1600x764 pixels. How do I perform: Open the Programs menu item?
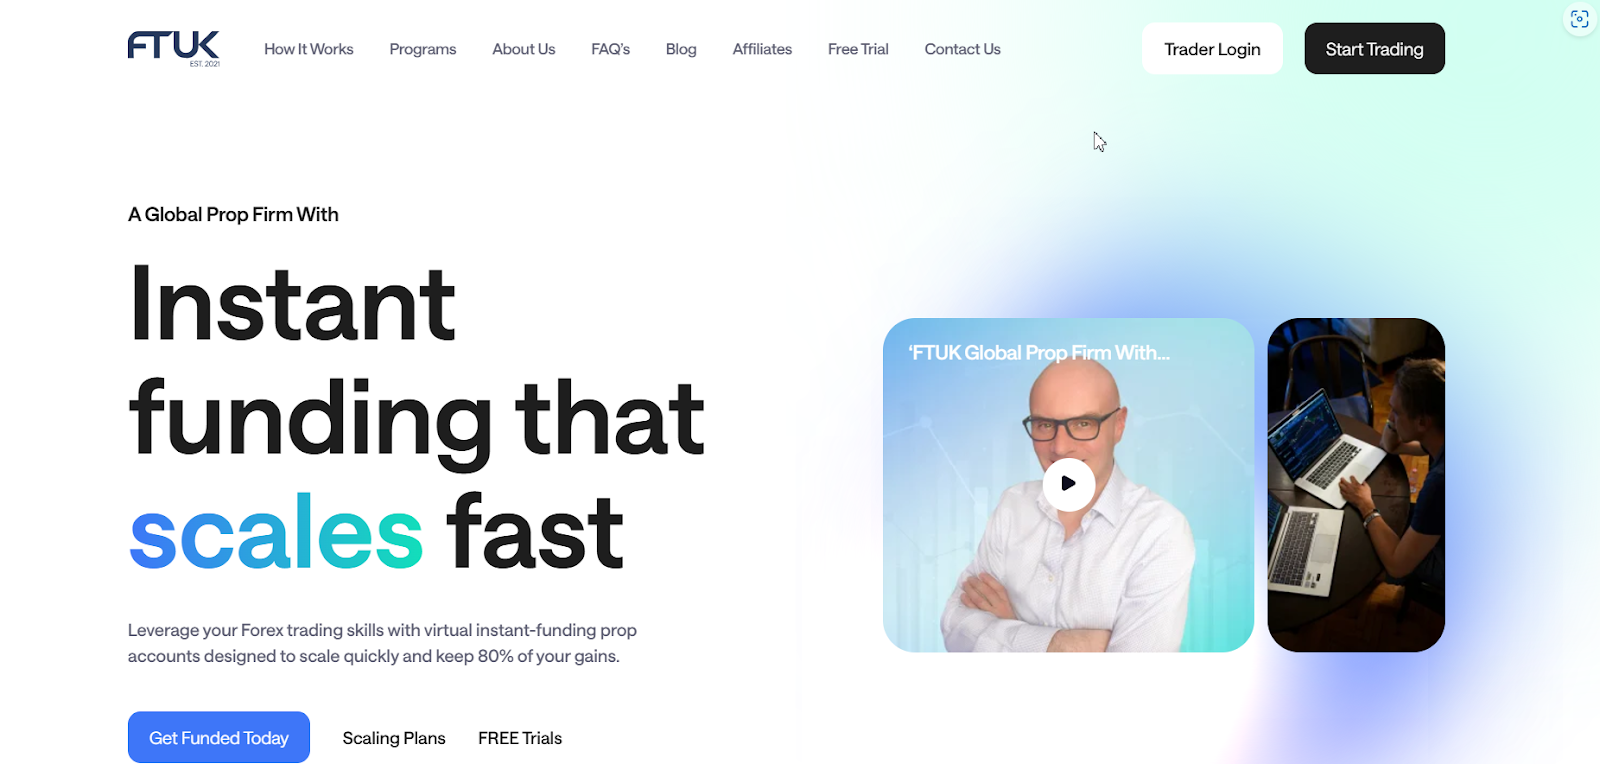423,49
